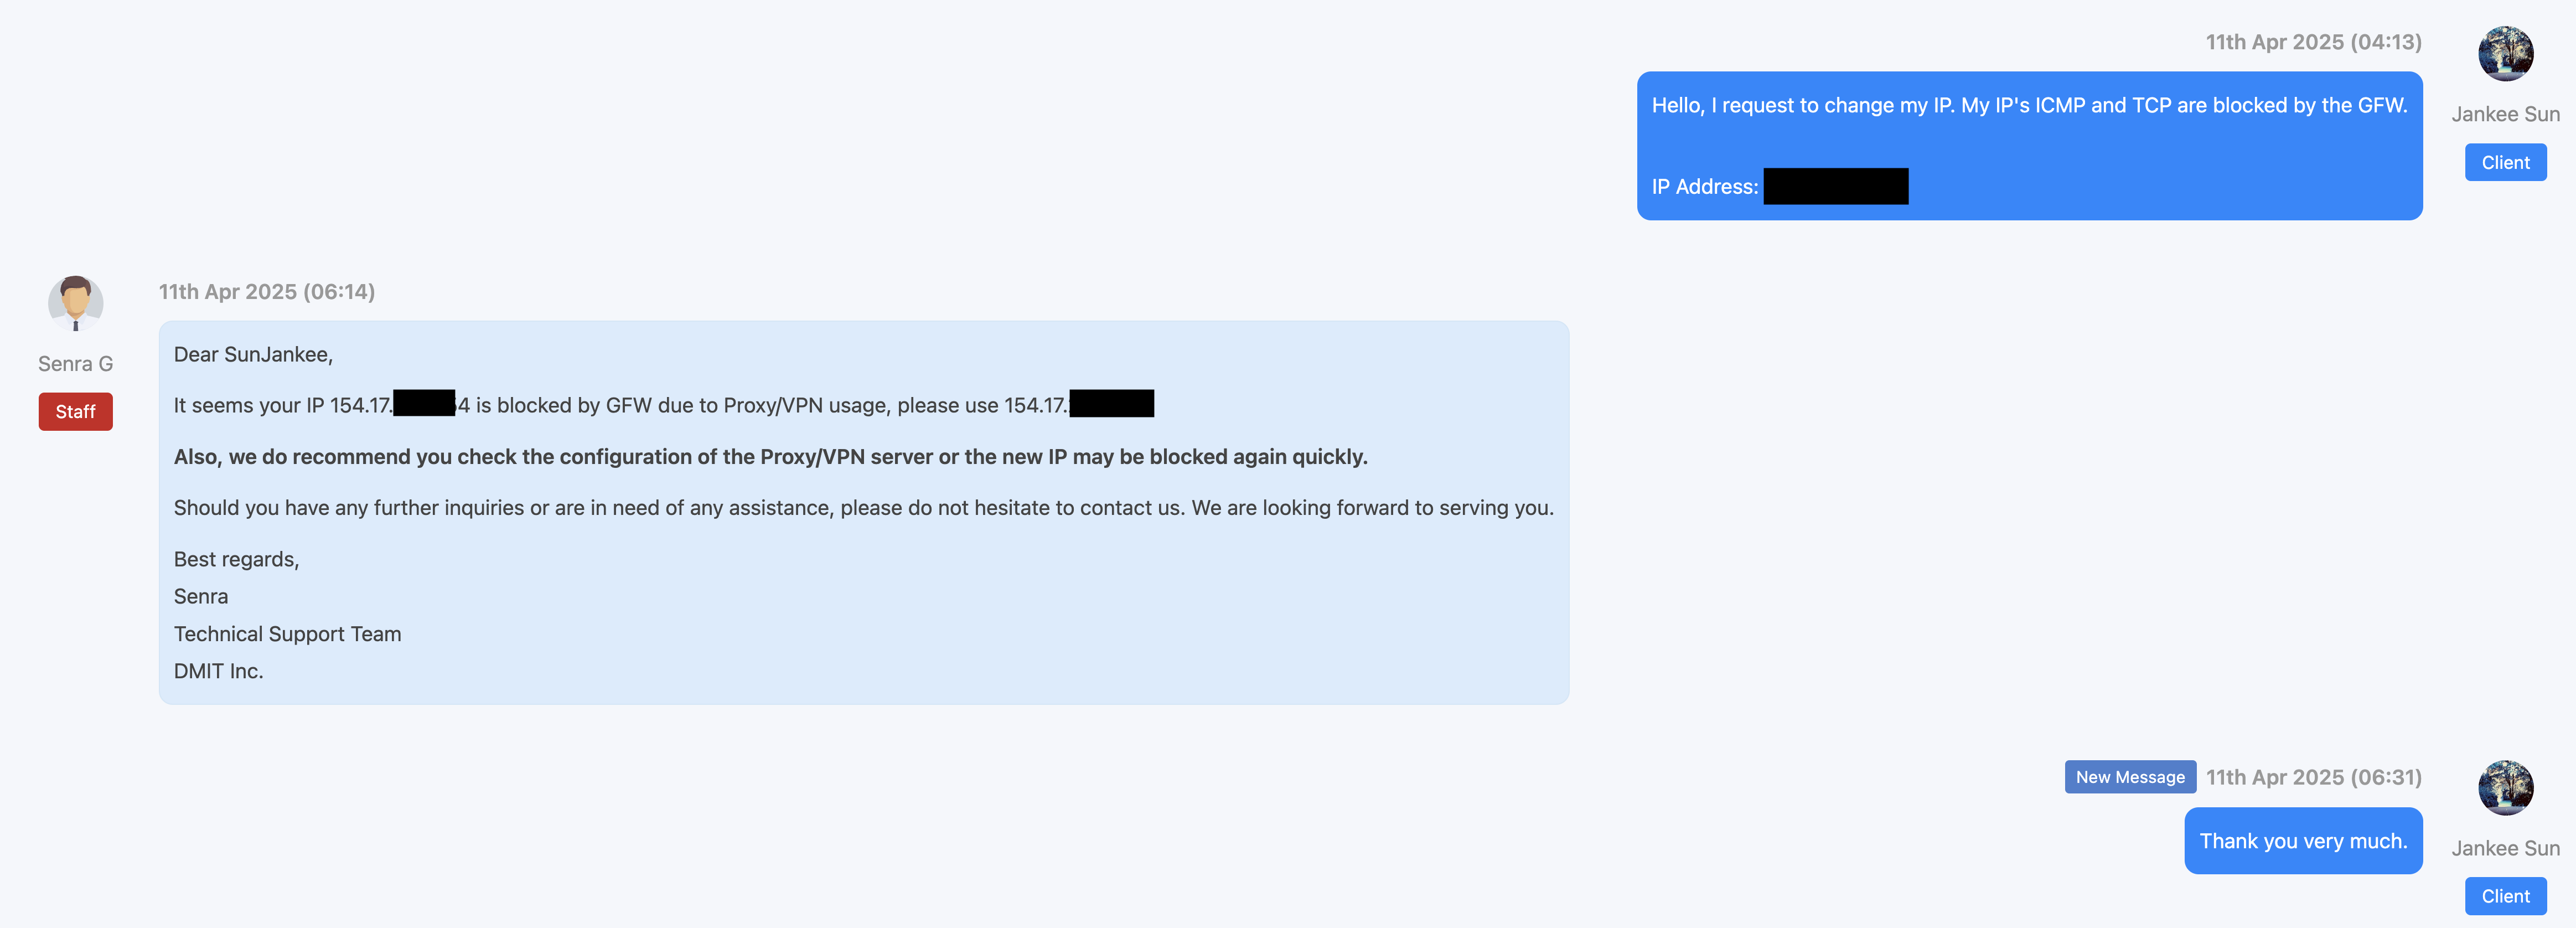Click the 11th Apr 2025 (06:14) timestamp
Viewport: 2576px width, 928px height.
(267, 292)
